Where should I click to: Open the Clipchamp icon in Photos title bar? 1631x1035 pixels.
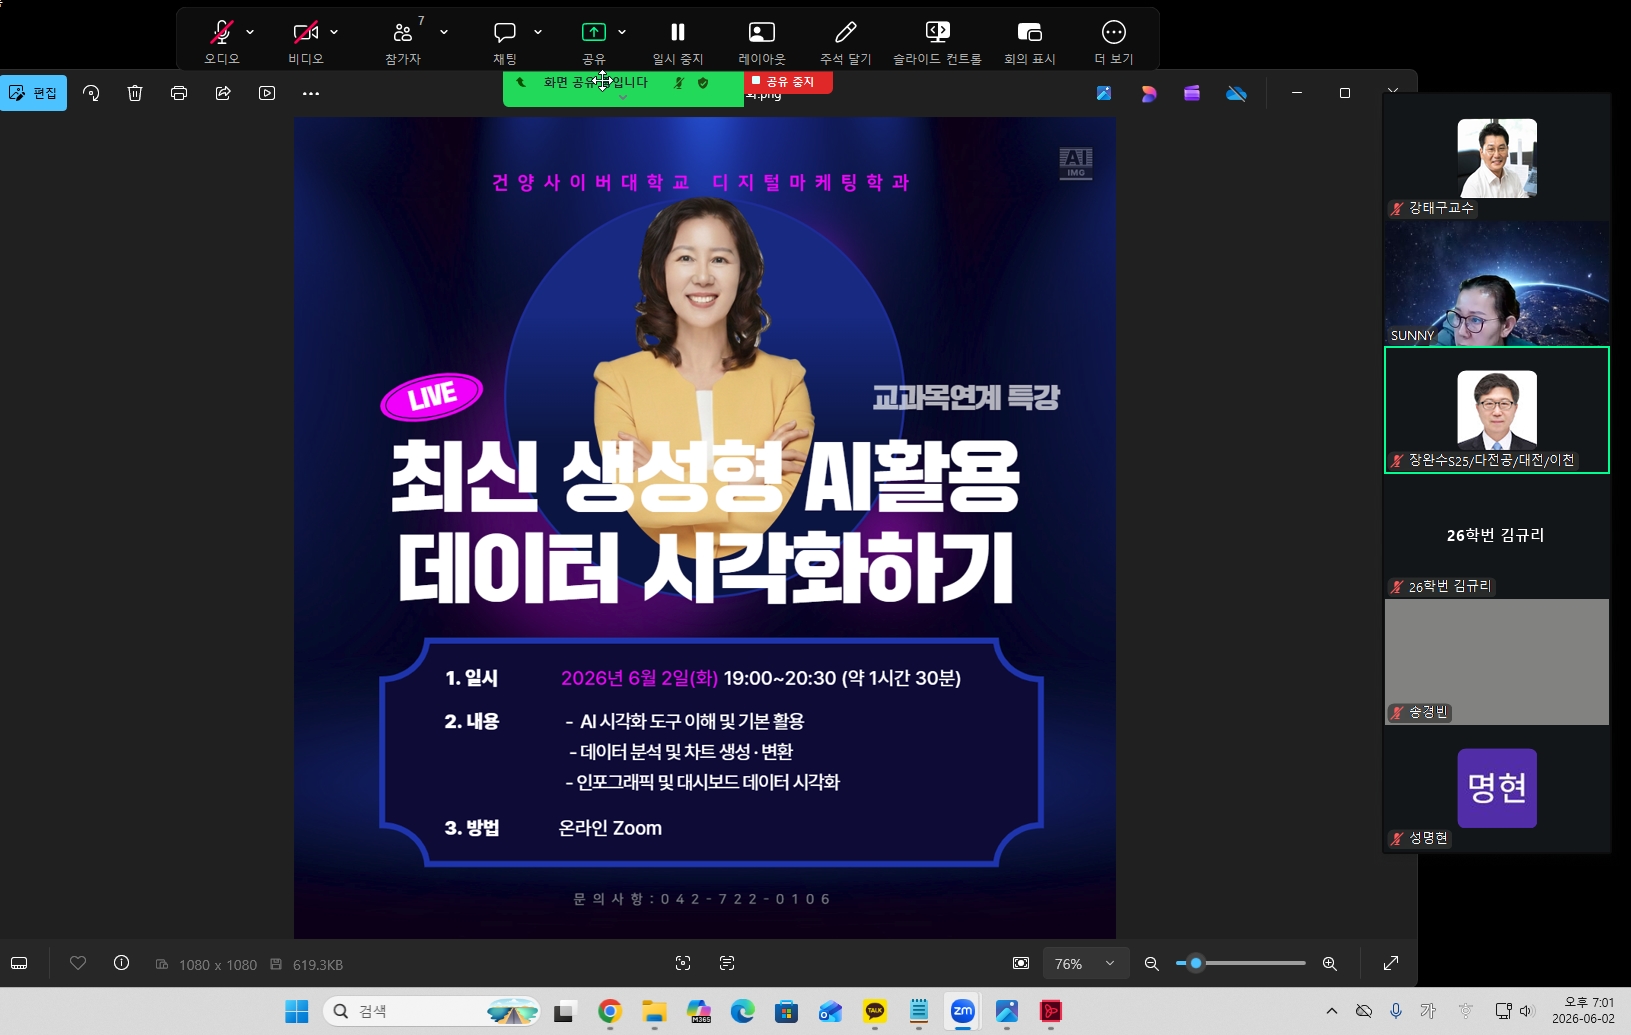click(x=1192, y=93)
